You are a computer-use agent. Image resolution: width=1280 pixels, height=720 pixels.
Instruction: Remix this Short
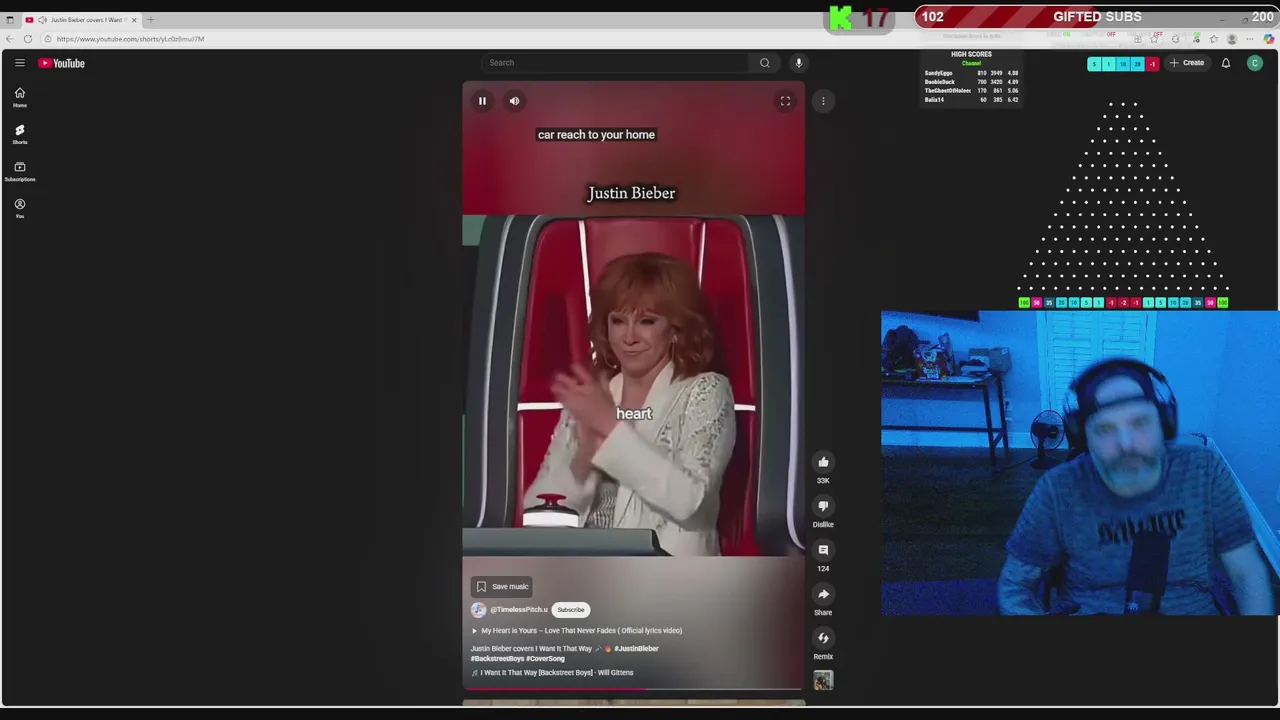tap(823, 638)
